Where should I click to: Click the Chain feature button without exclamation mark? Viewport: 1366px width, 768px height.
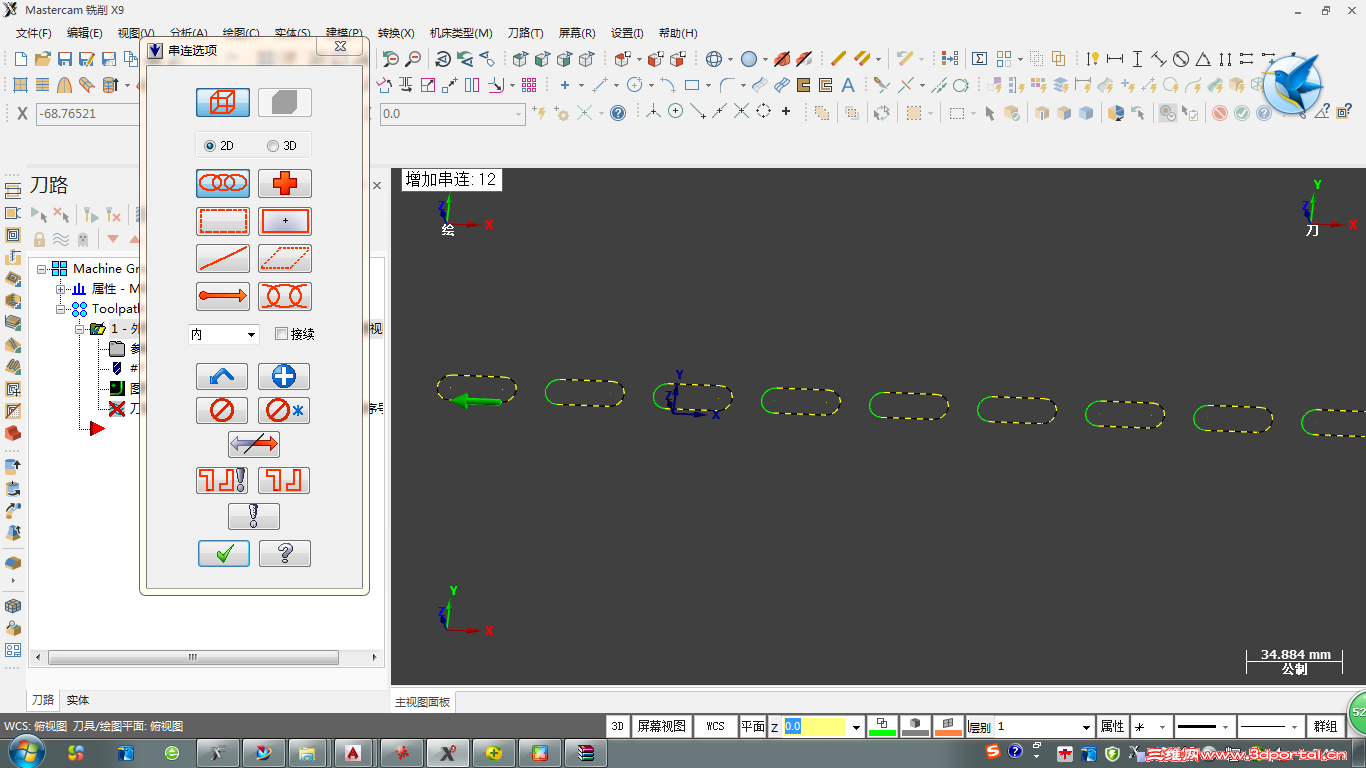pos(284,481)
